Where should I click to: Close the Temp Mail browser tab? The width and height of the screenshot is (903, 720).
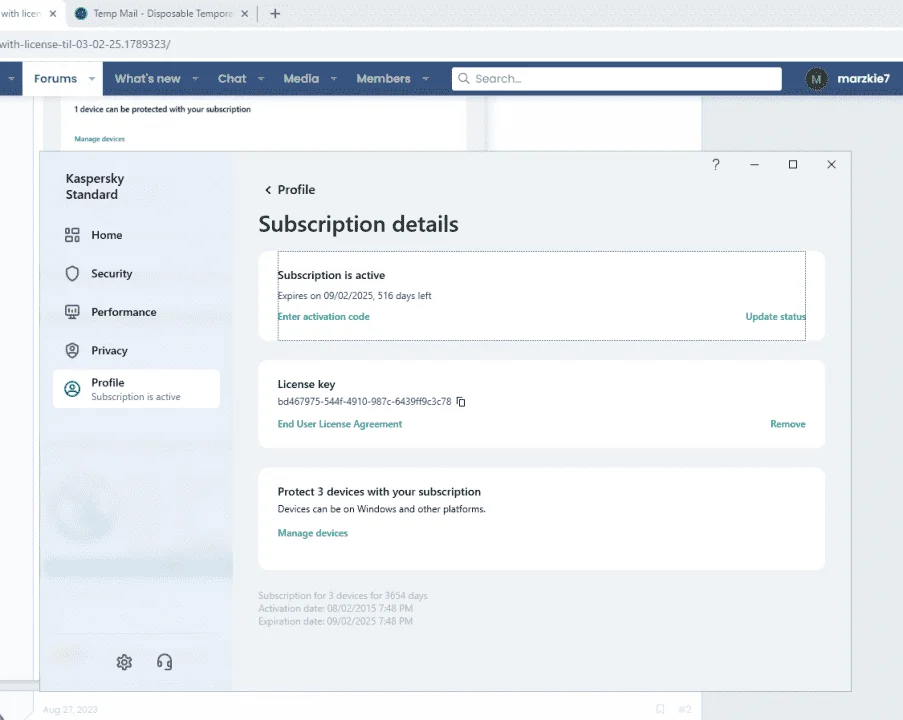[x=245, y=13]
